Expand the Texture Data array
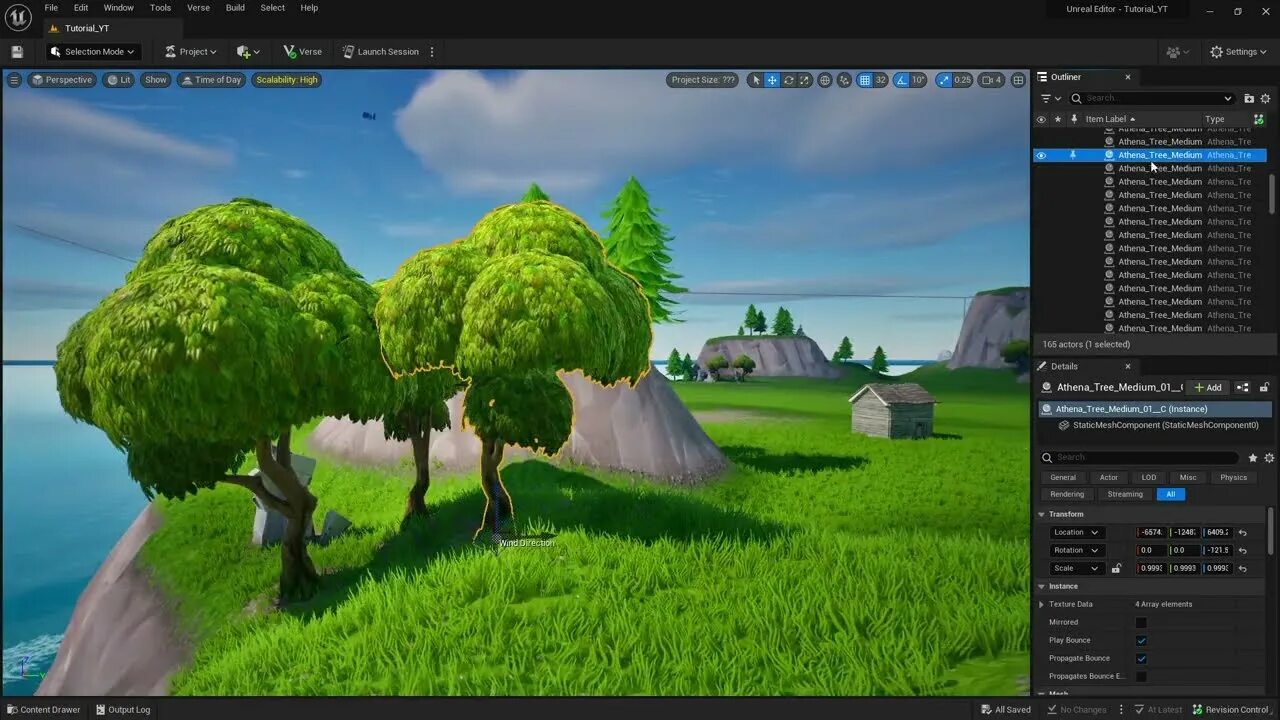Screen dimensions: 1280x720 pyautogui.click(x=1041, y=604)
